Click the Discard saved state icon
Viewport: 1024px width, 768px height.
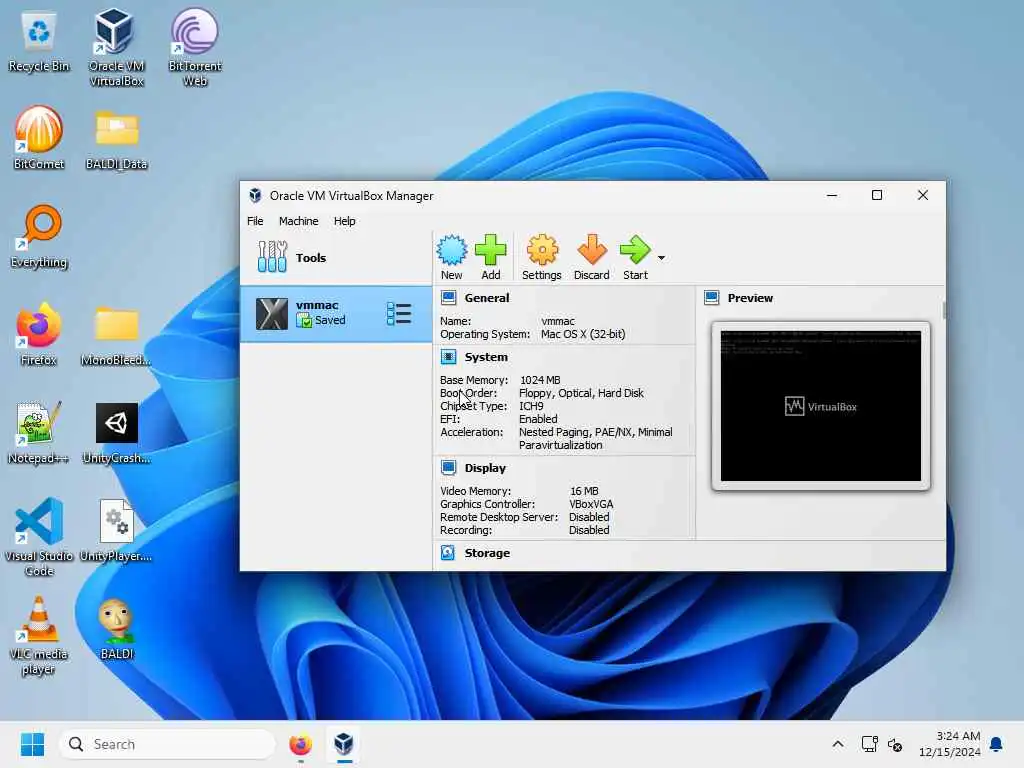[x=592, y=257]
